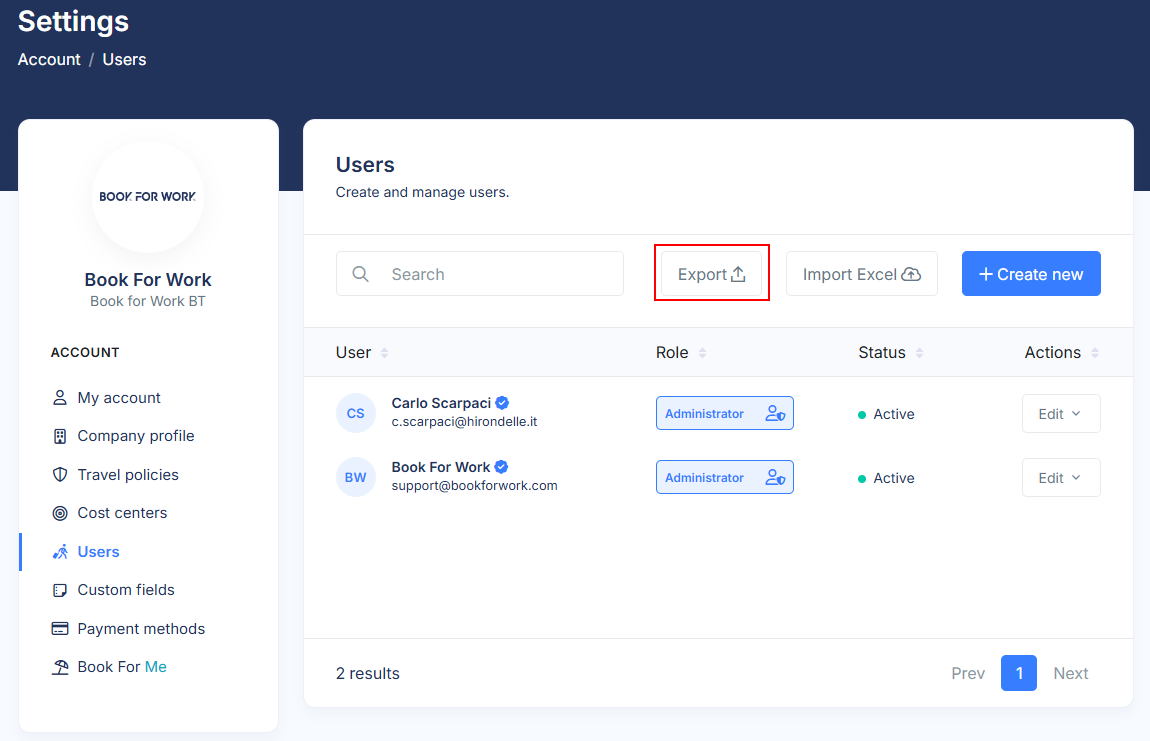Open Travel policies in the sidebar
The height and width of the screenshot is (741, 1150).
click(128, 475)
